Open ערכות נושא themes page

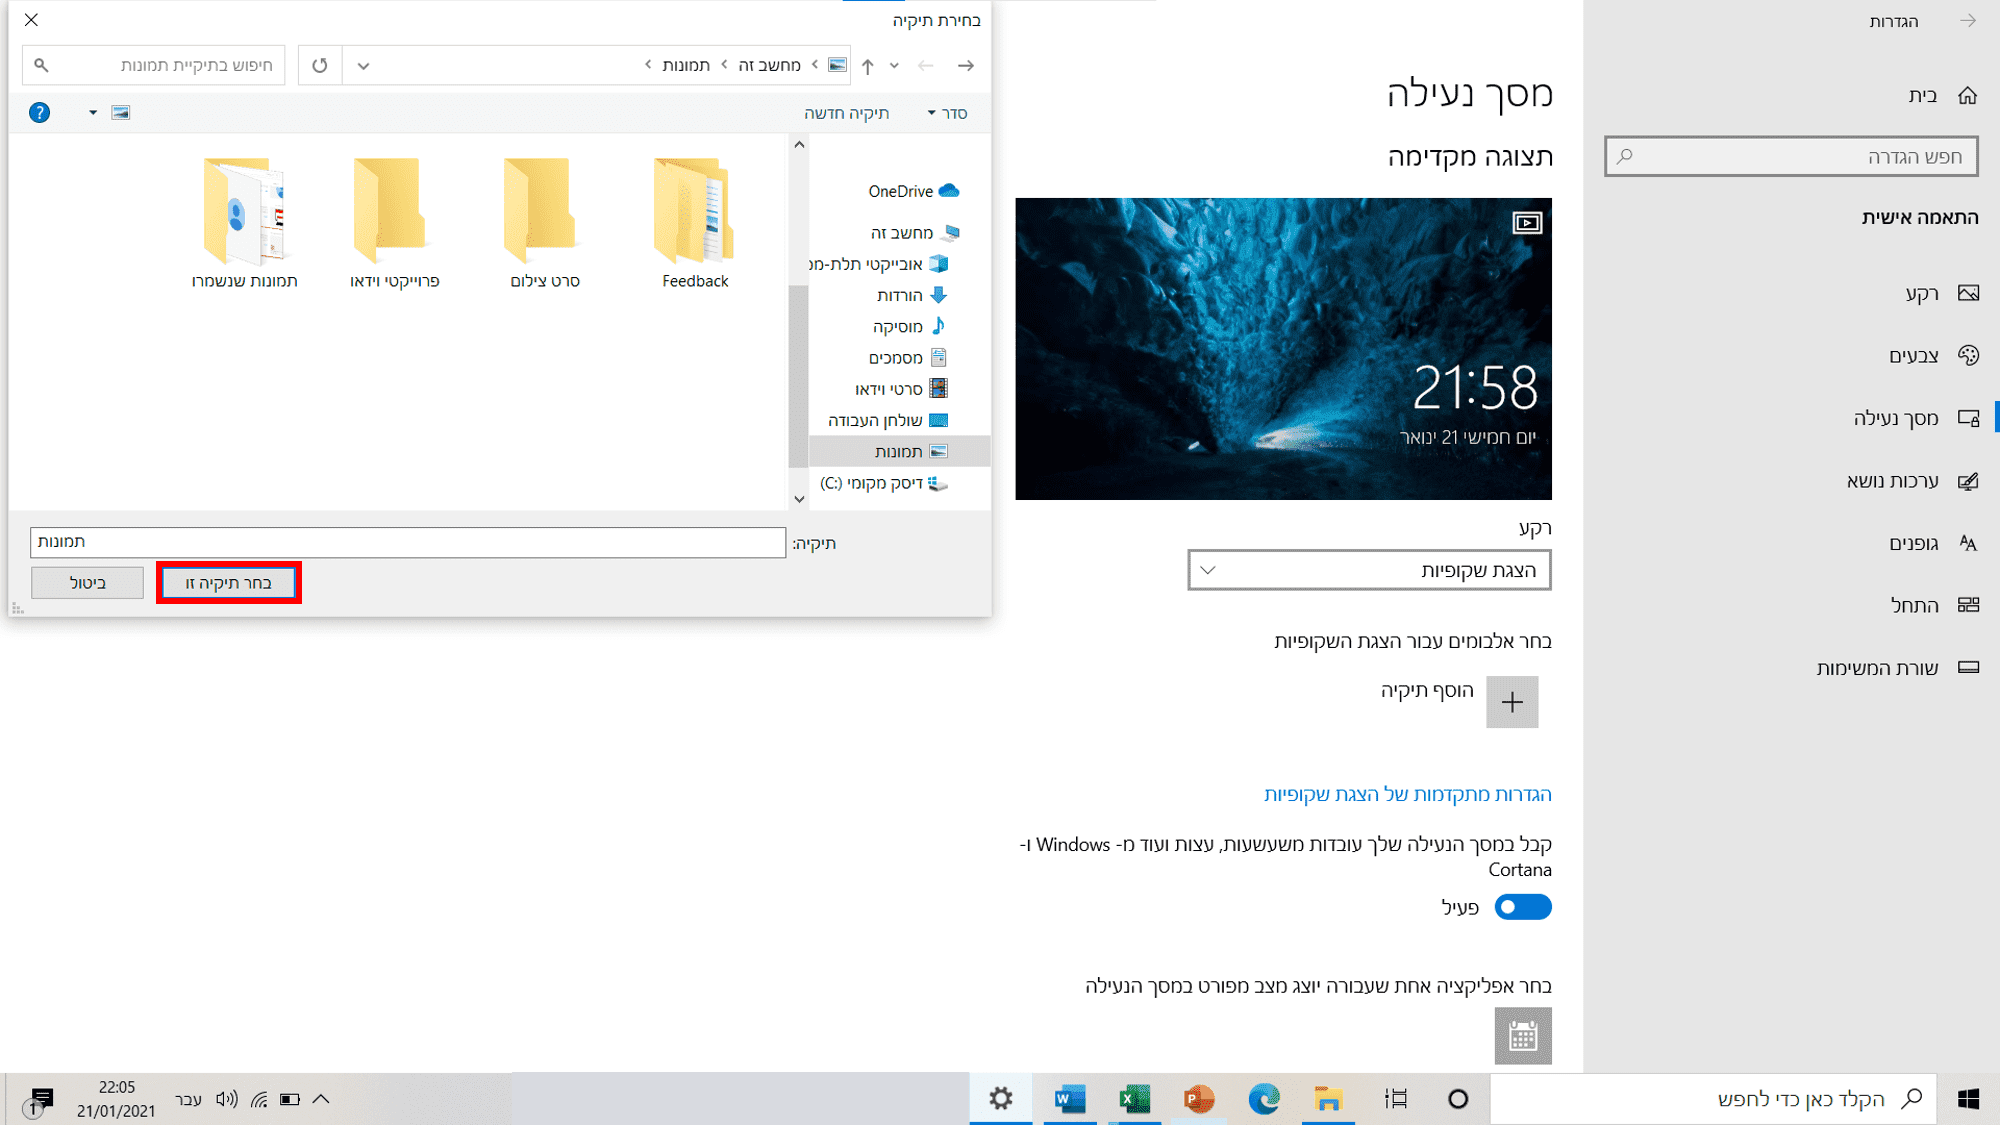1912,481
